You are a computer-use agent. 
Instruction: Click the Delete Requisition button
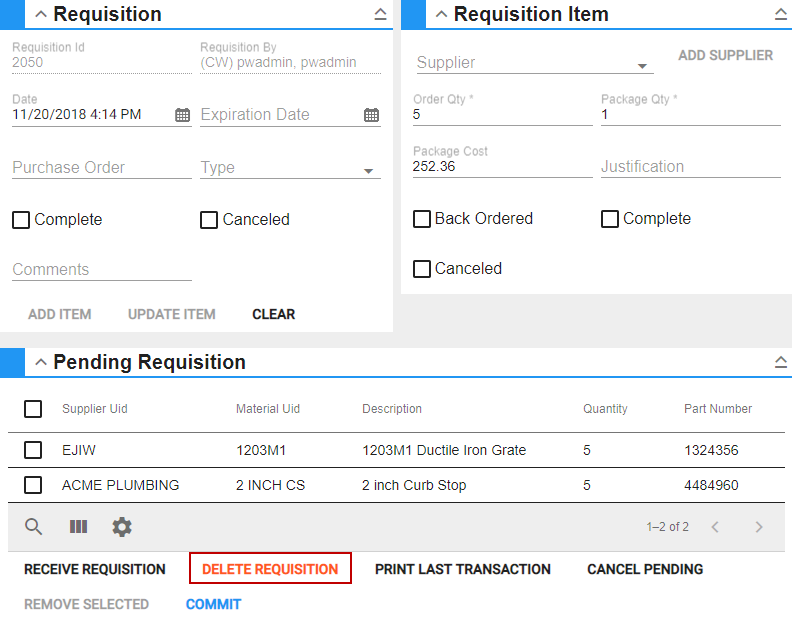pyautogui.click(x=270, y=569)
